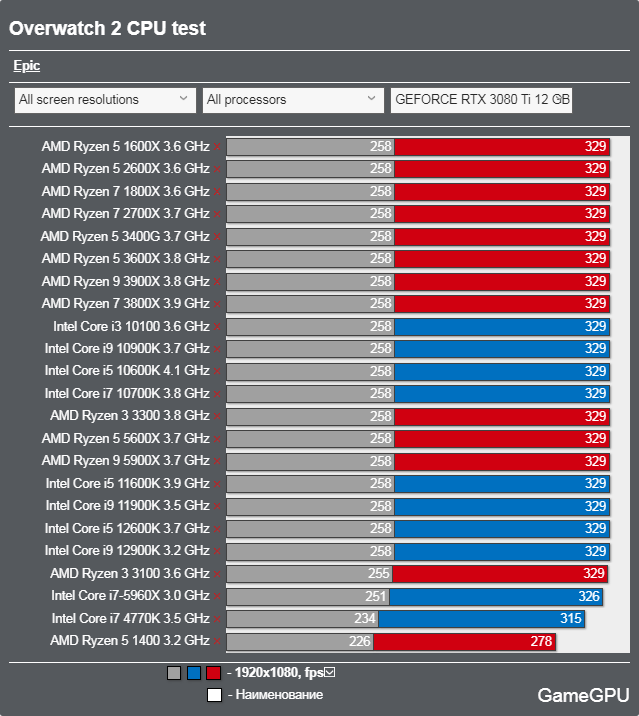Remove Intel Core i5 10600K row via red X

point(217,372)
